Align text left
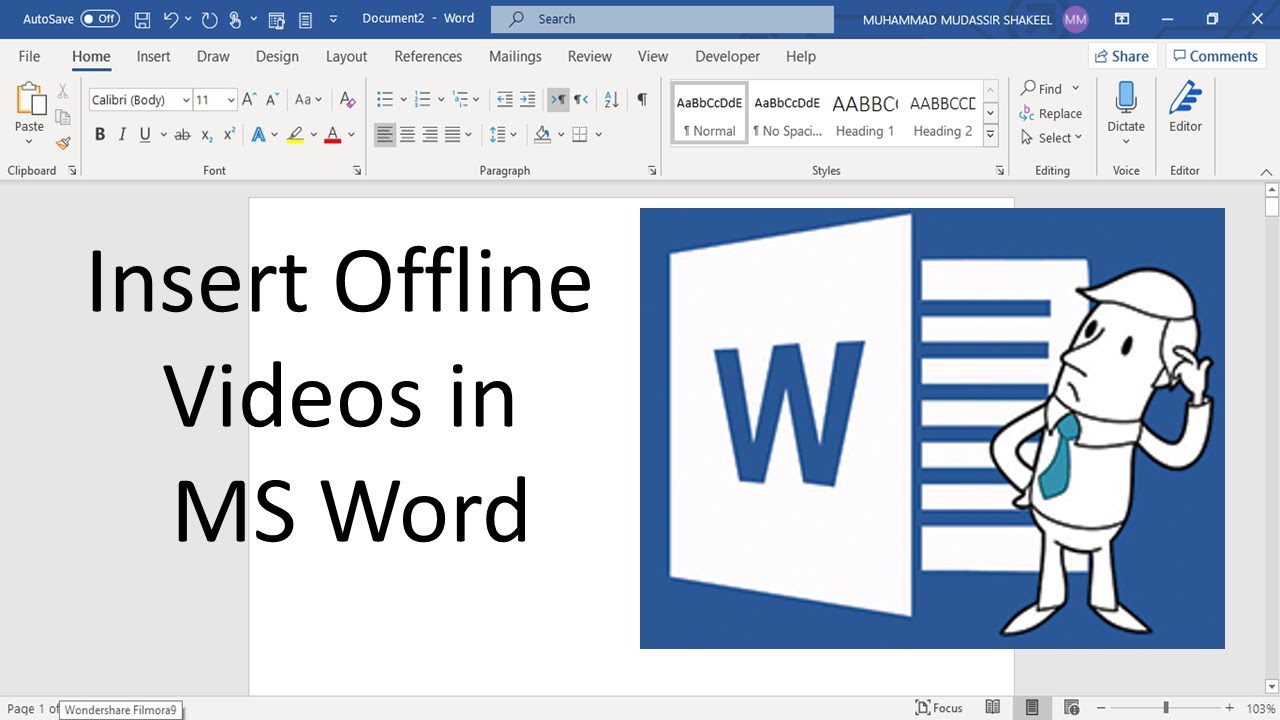 coord(385,135)
